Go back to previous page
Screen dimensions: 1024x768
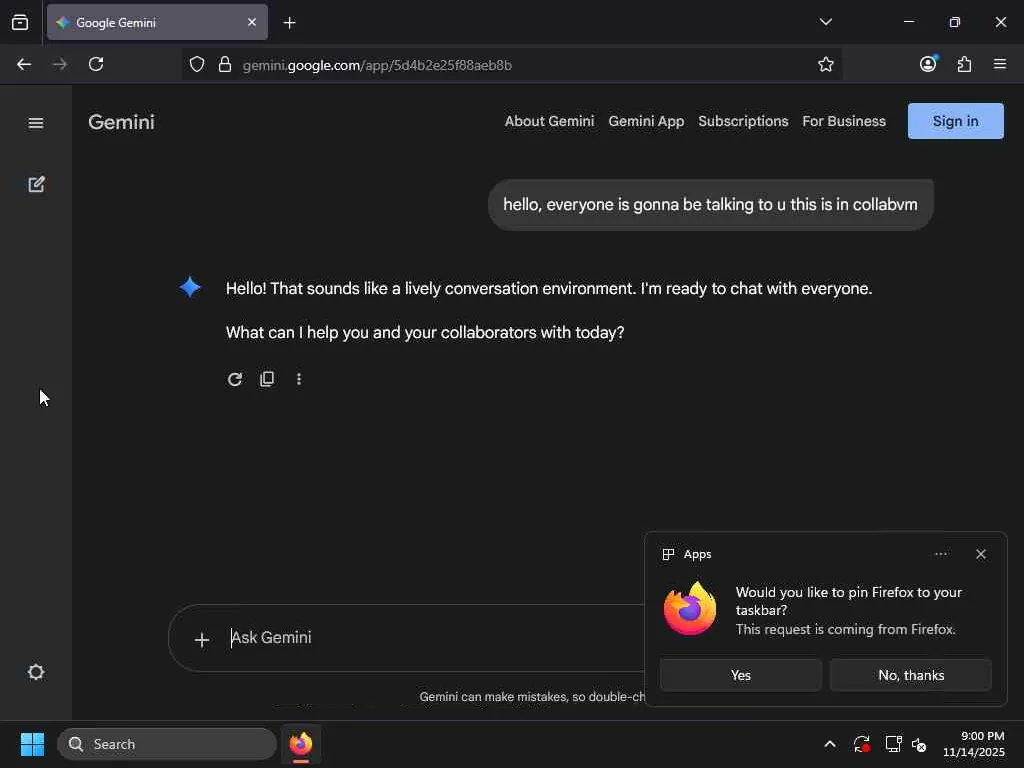pyautogui.click(x=24, y=64)
